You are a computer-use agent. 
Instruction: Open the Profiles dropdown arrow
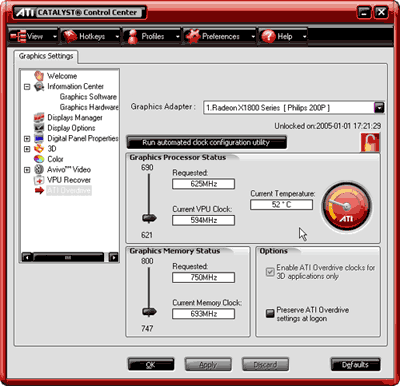click(x=177, y=37)
